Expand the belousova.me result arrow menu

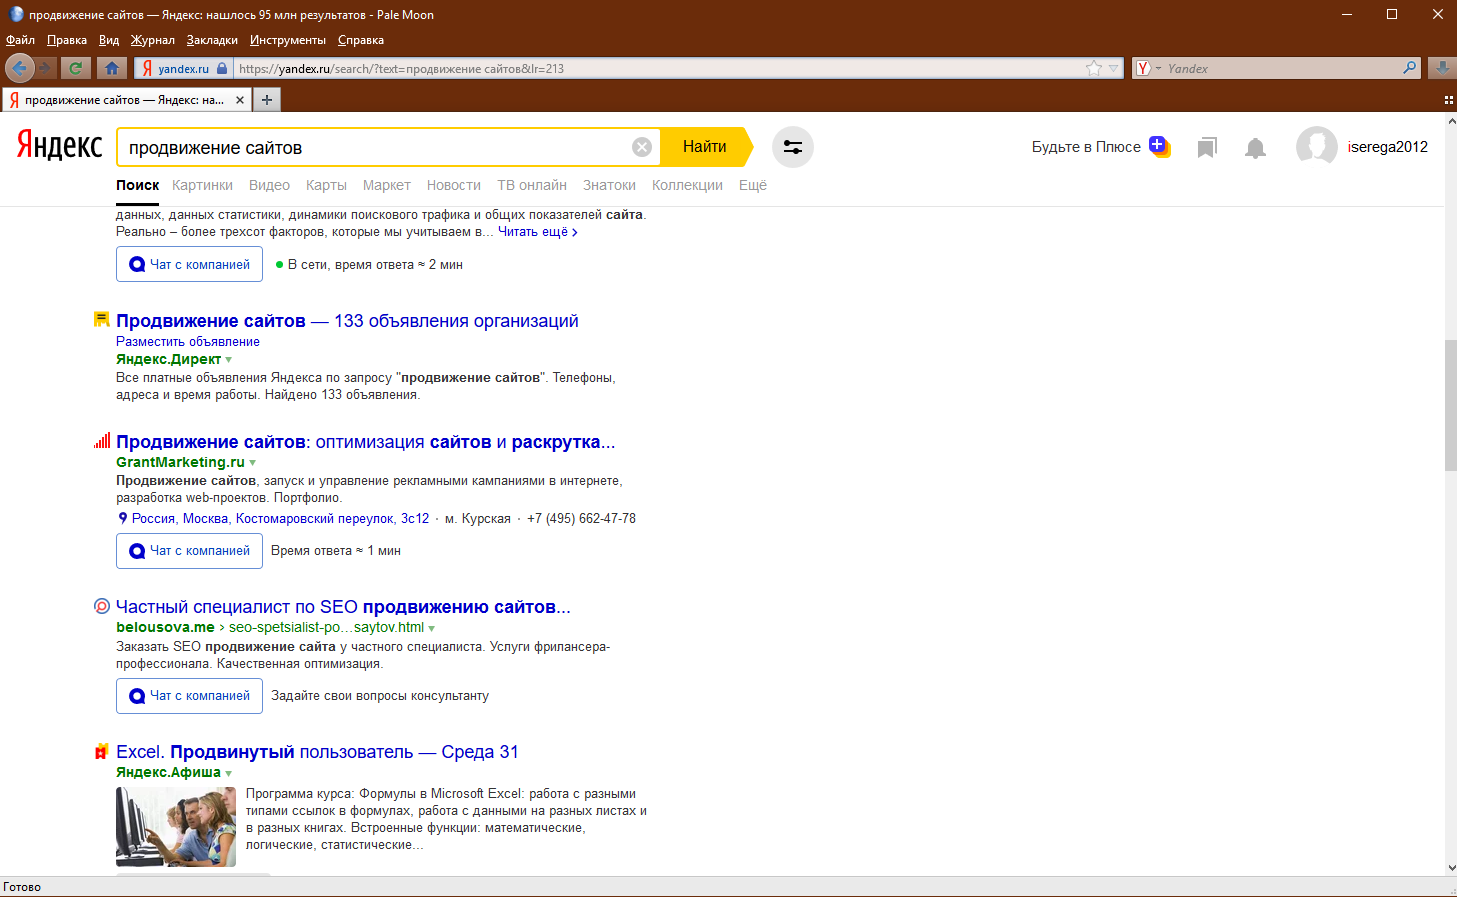432,628
